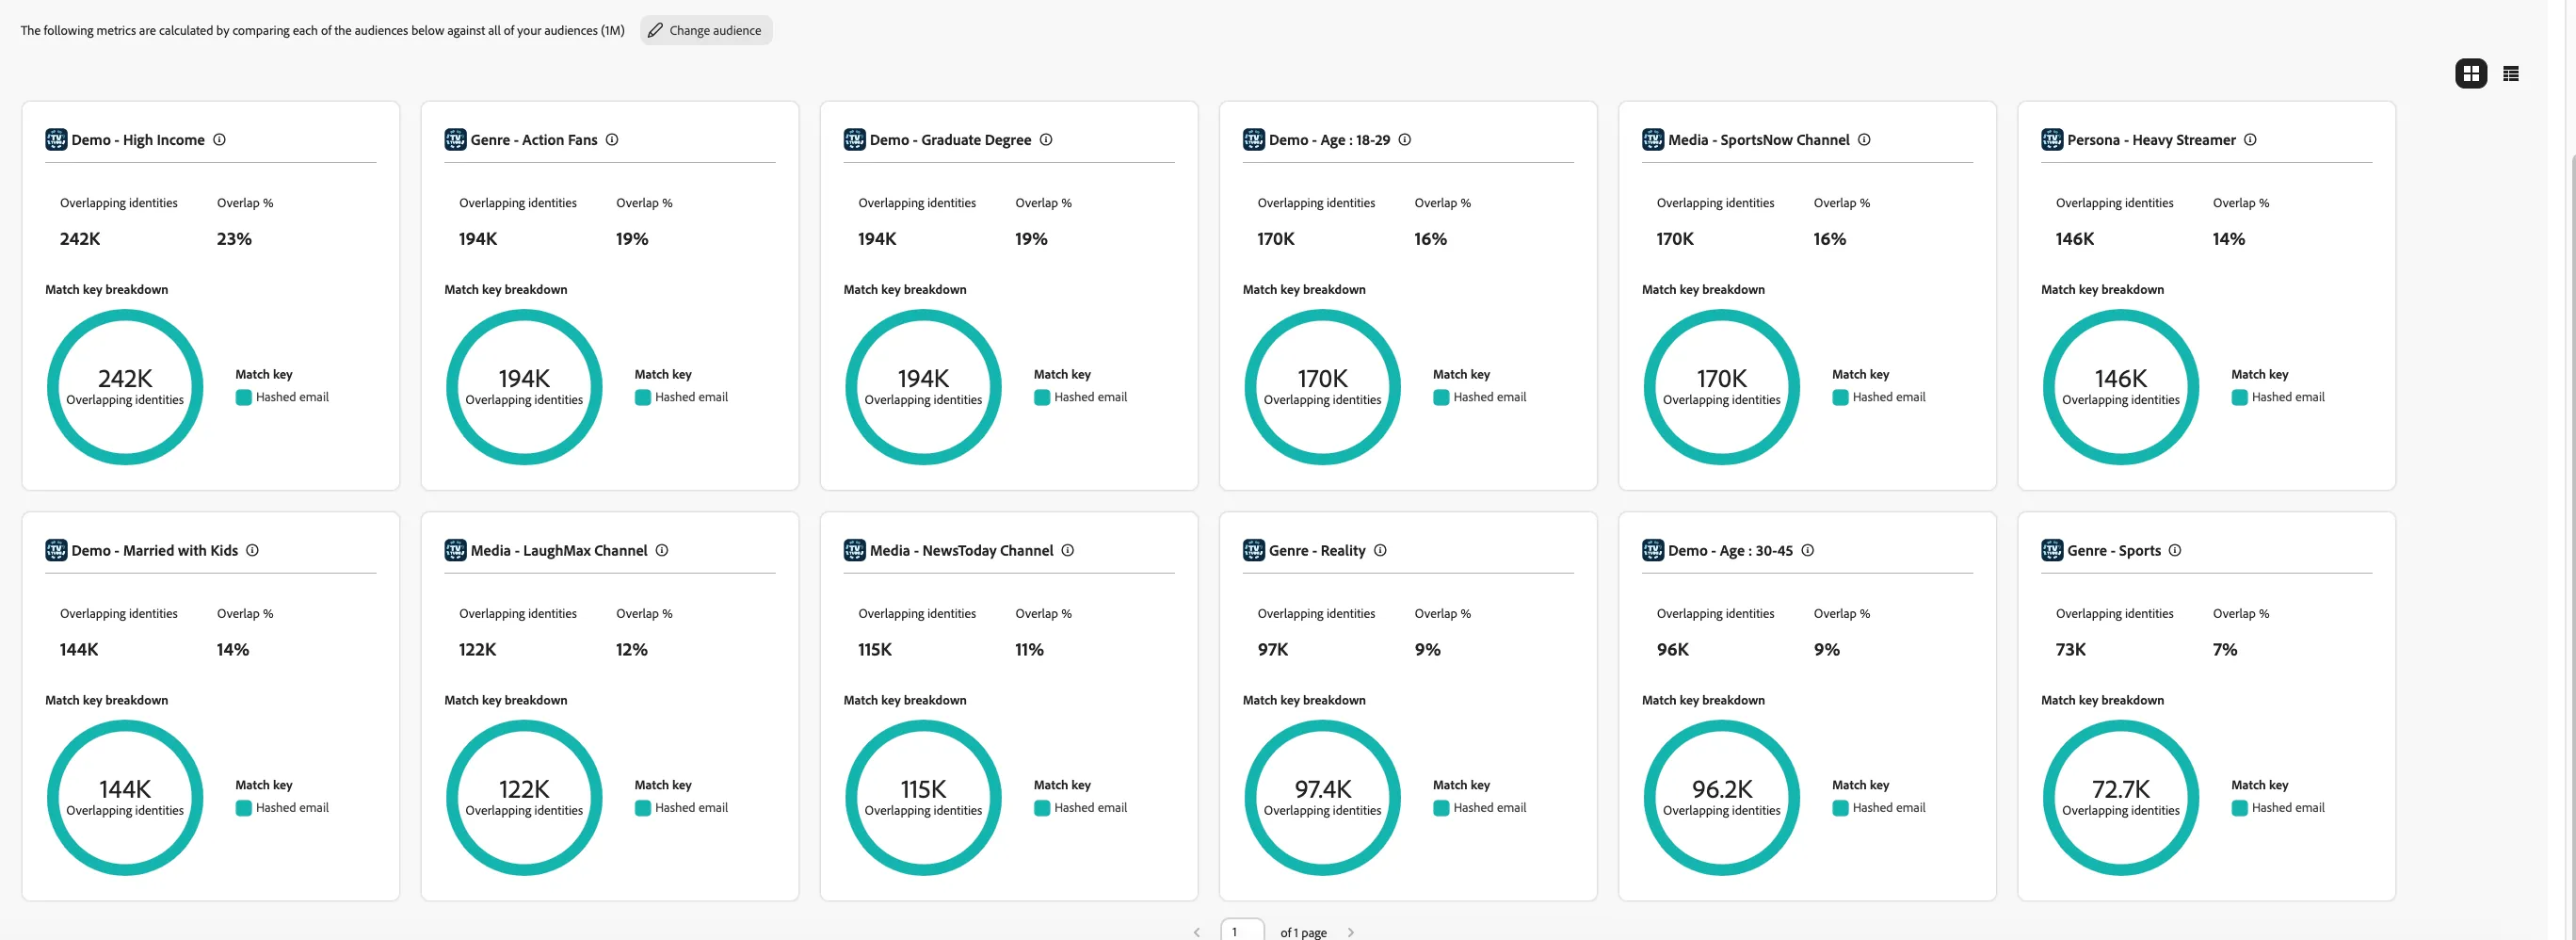Select the TV icon on Genre - Action Fans card
2576x940 pixels.
coord(455,140)
